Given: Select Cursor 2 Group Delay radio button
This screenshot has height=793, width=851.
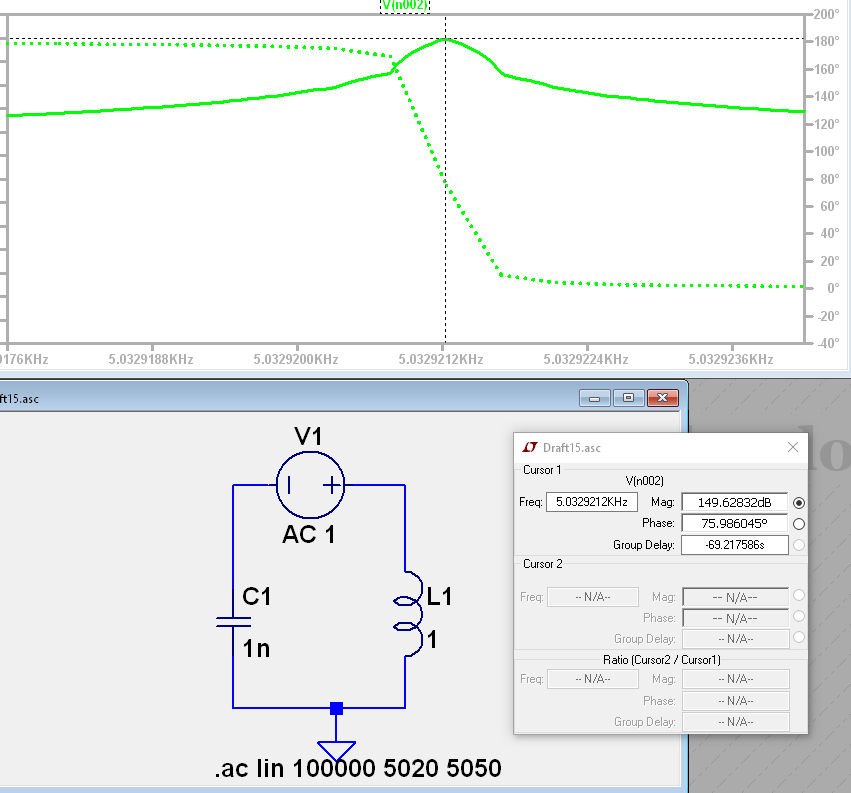Looking at the screenshot, I should [798, 637].
